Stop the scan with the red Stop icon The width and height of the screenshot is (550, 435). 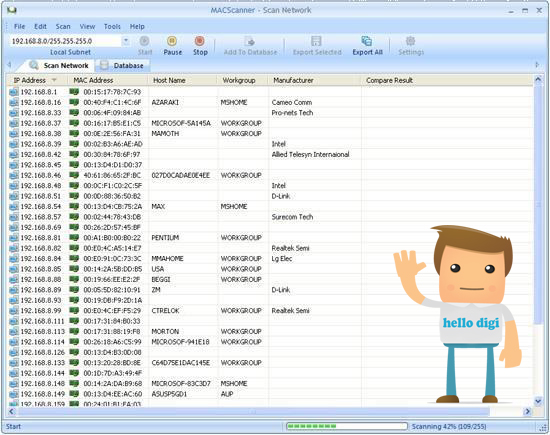[200, 41]
